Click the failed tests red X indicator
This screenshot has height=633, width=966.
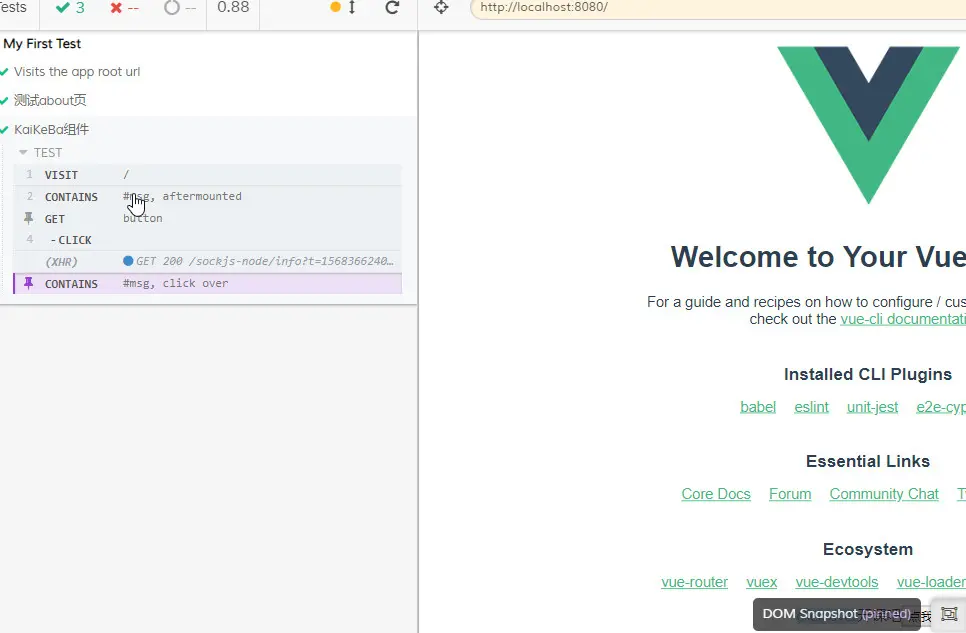124,7
